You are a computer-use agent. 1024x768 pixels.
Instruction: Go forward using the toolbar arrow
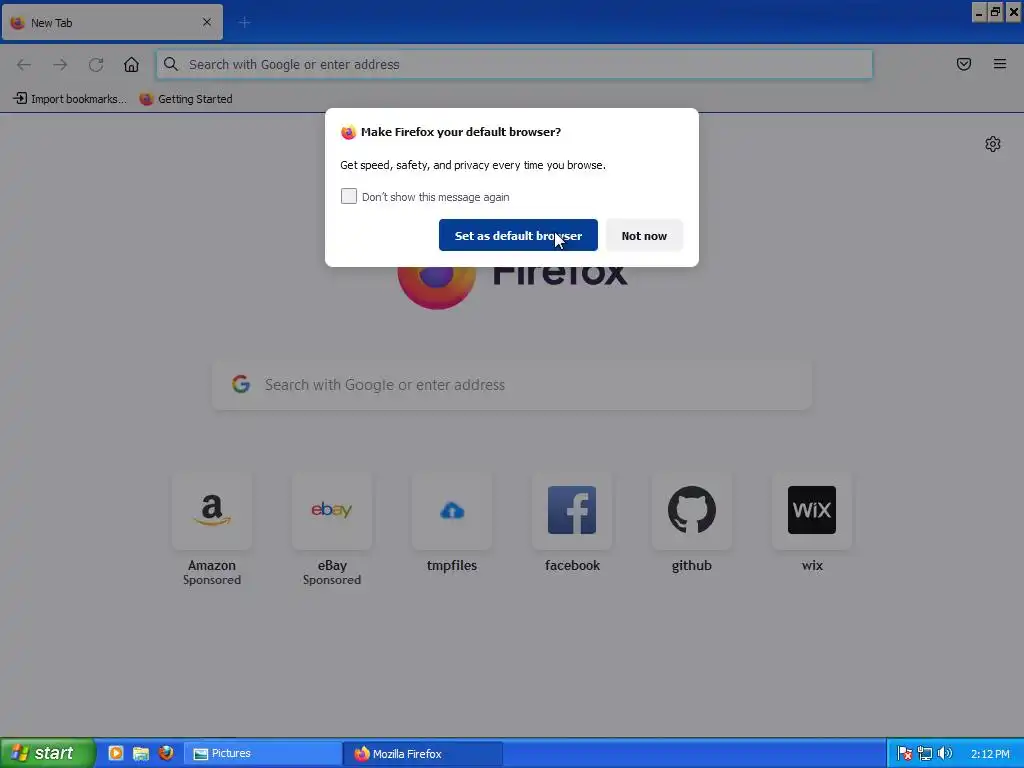[x=60, y=64]
